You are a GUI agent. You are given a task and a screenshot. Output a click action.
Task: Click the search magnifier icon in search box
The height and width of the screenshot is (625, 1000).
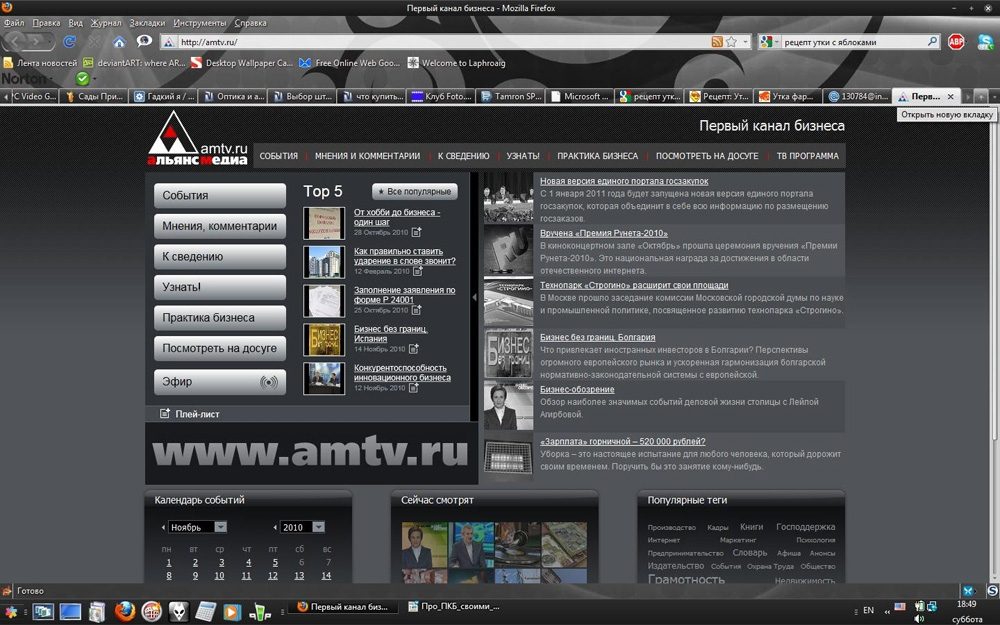[x=932, y=42]
